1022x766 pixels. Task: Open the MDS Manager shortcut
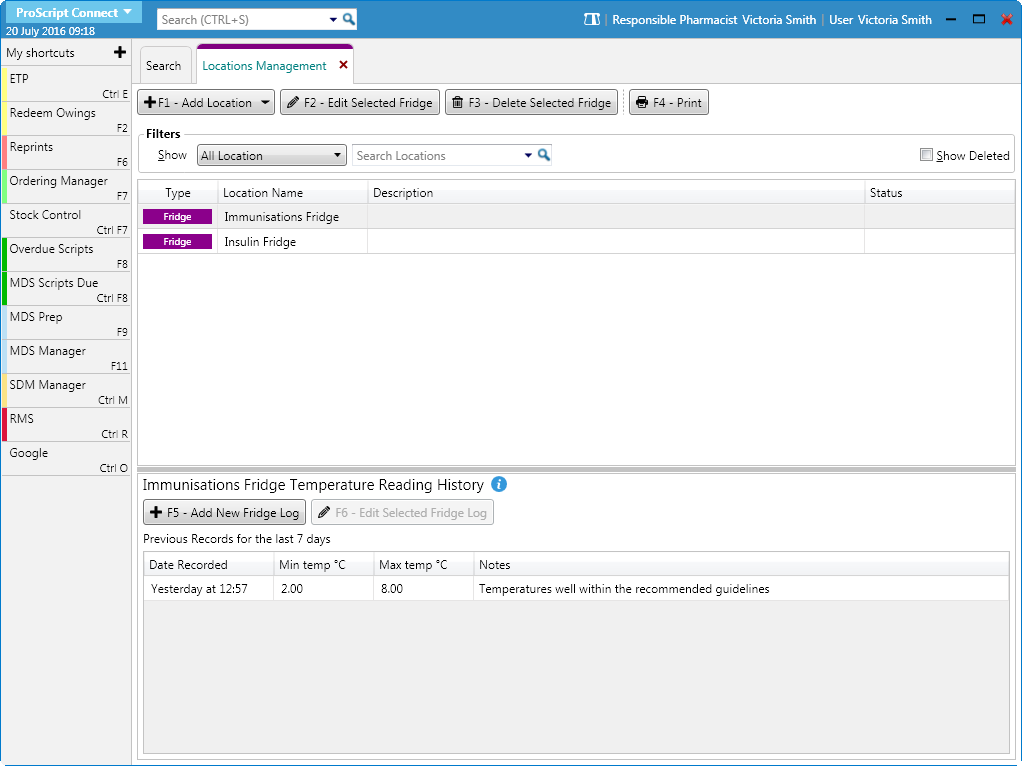click(66, 357)
